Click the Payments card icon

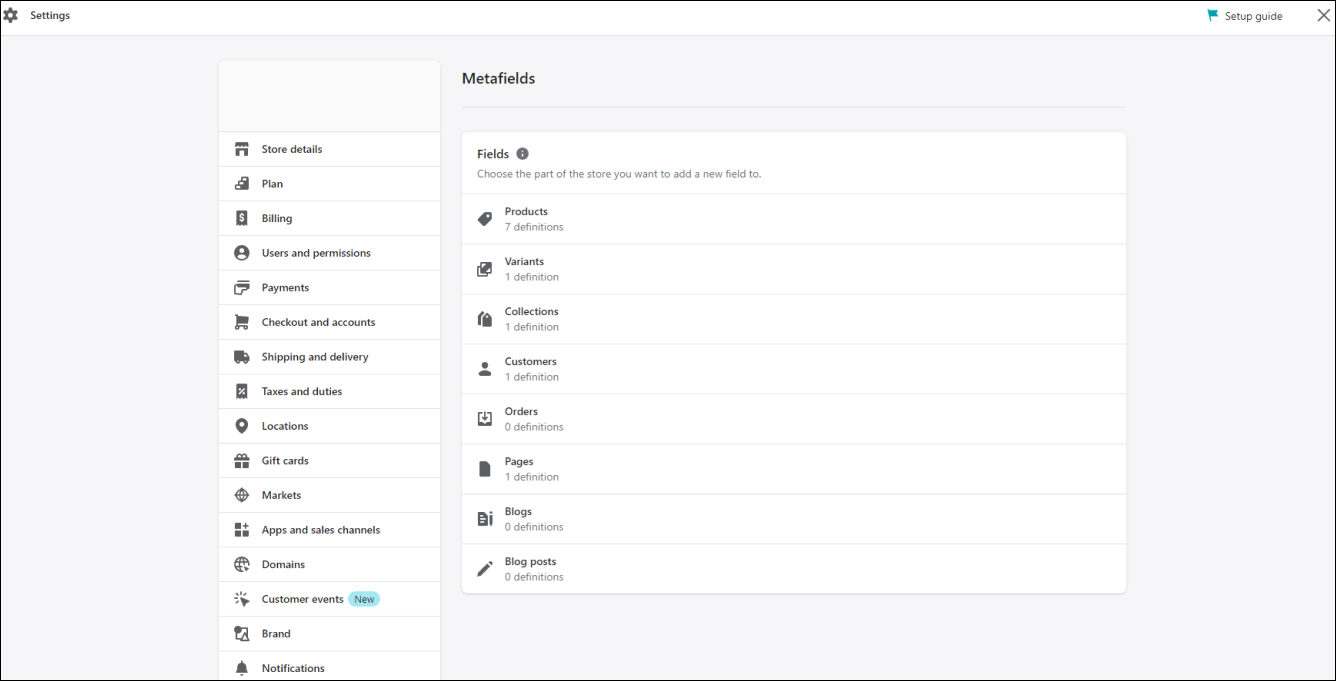tap(242, 288)
